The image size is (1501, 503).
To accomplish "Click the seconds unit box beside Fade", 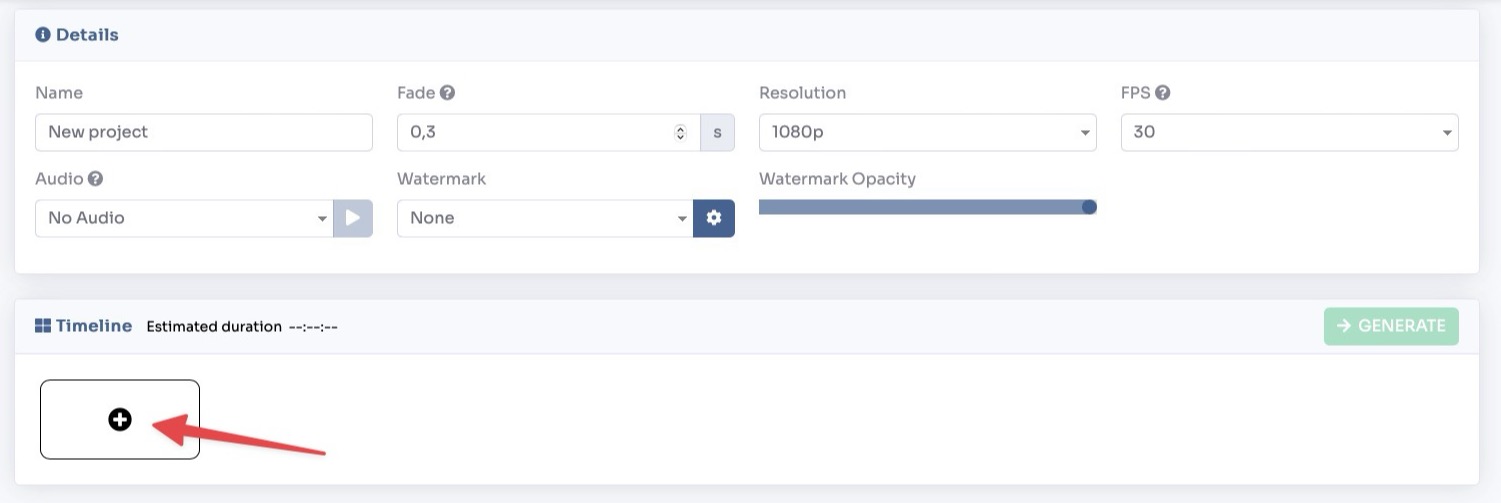I will (x=717, y=132).
